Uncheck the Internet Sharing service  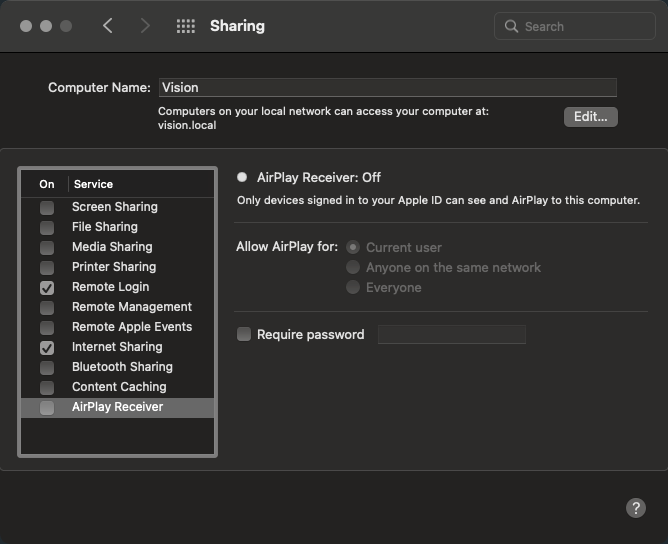point(47,347)
